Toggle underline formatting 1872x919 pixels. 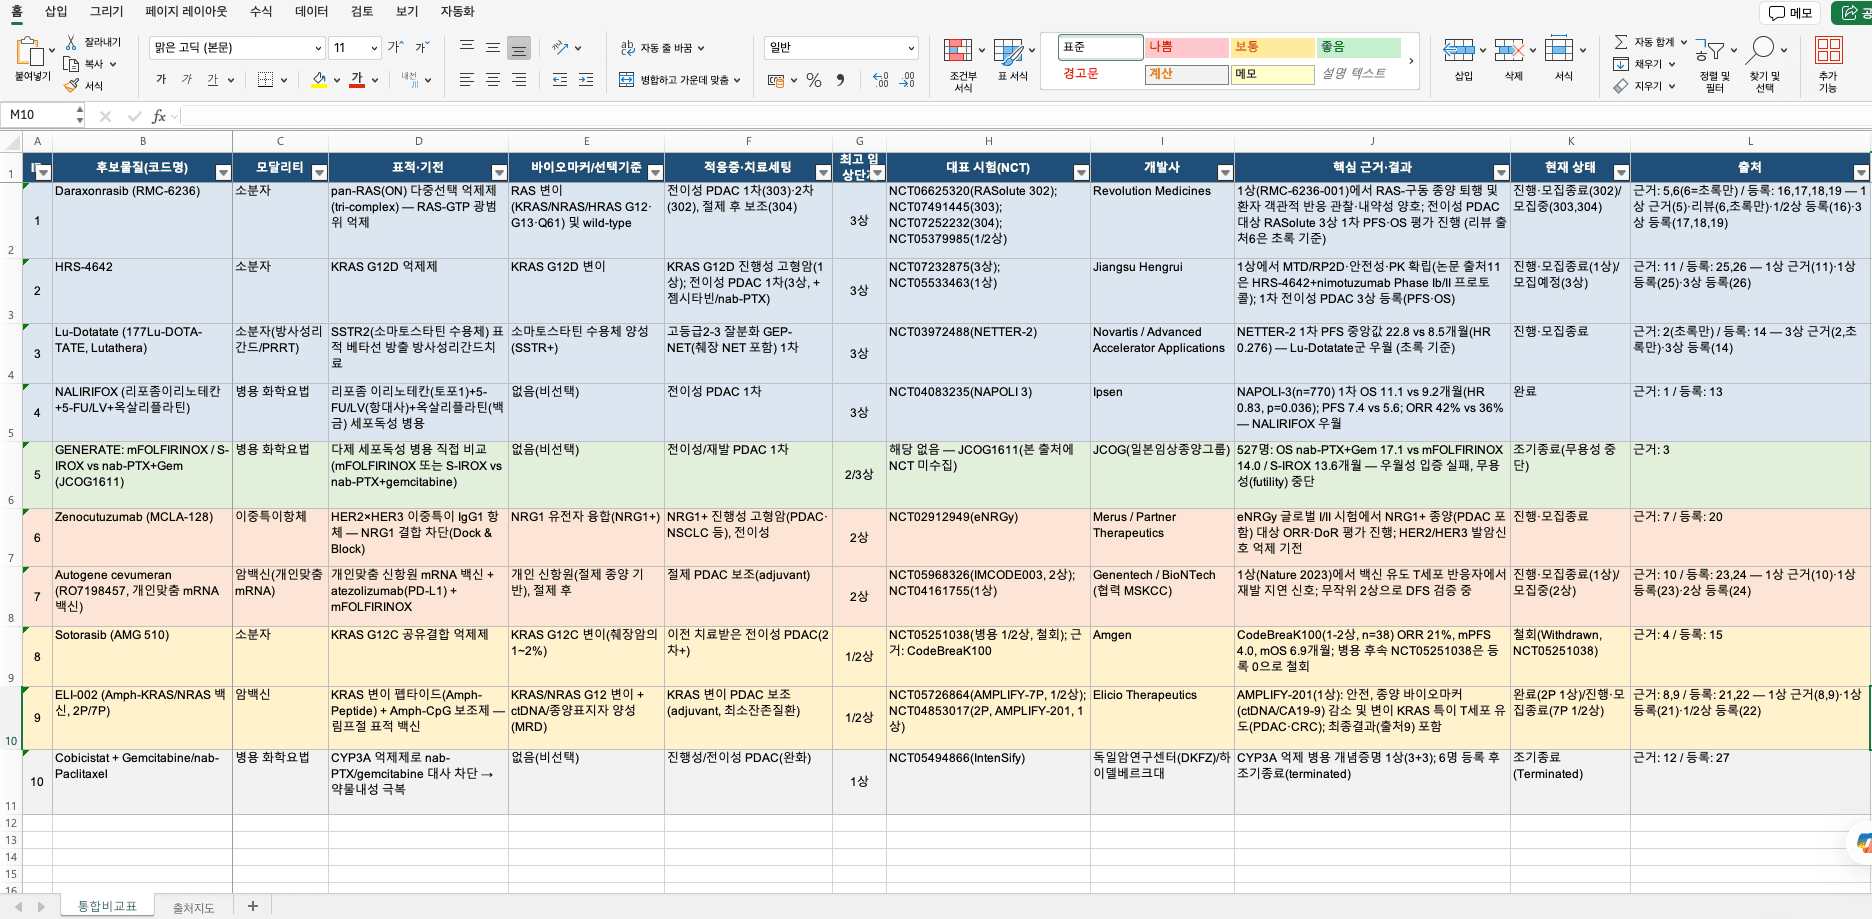212,80
